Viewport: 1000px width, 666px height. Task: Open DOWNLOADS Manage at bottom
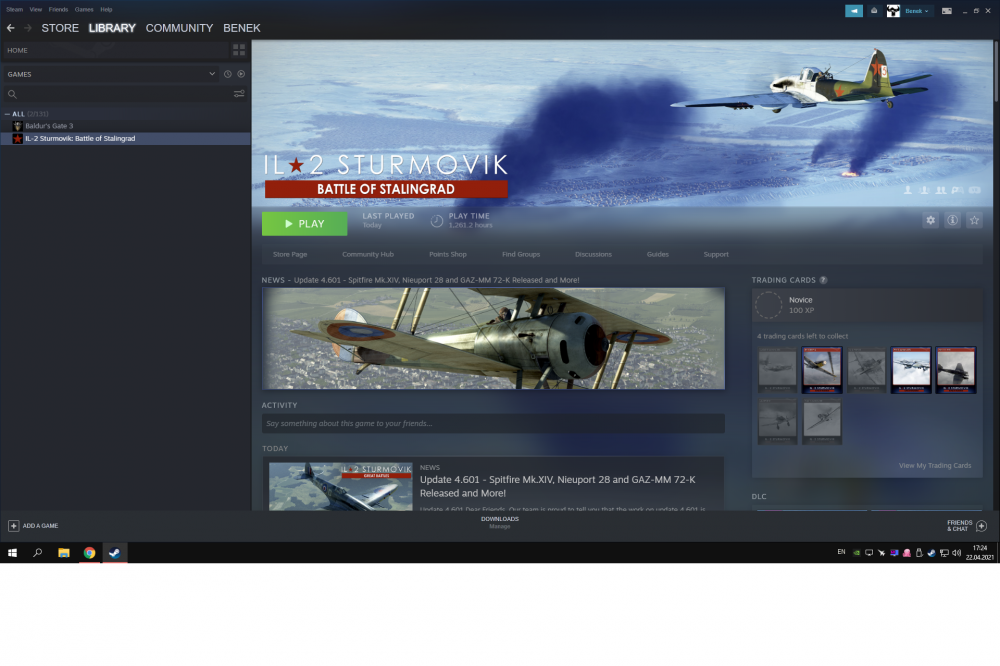tap(500, 522)
